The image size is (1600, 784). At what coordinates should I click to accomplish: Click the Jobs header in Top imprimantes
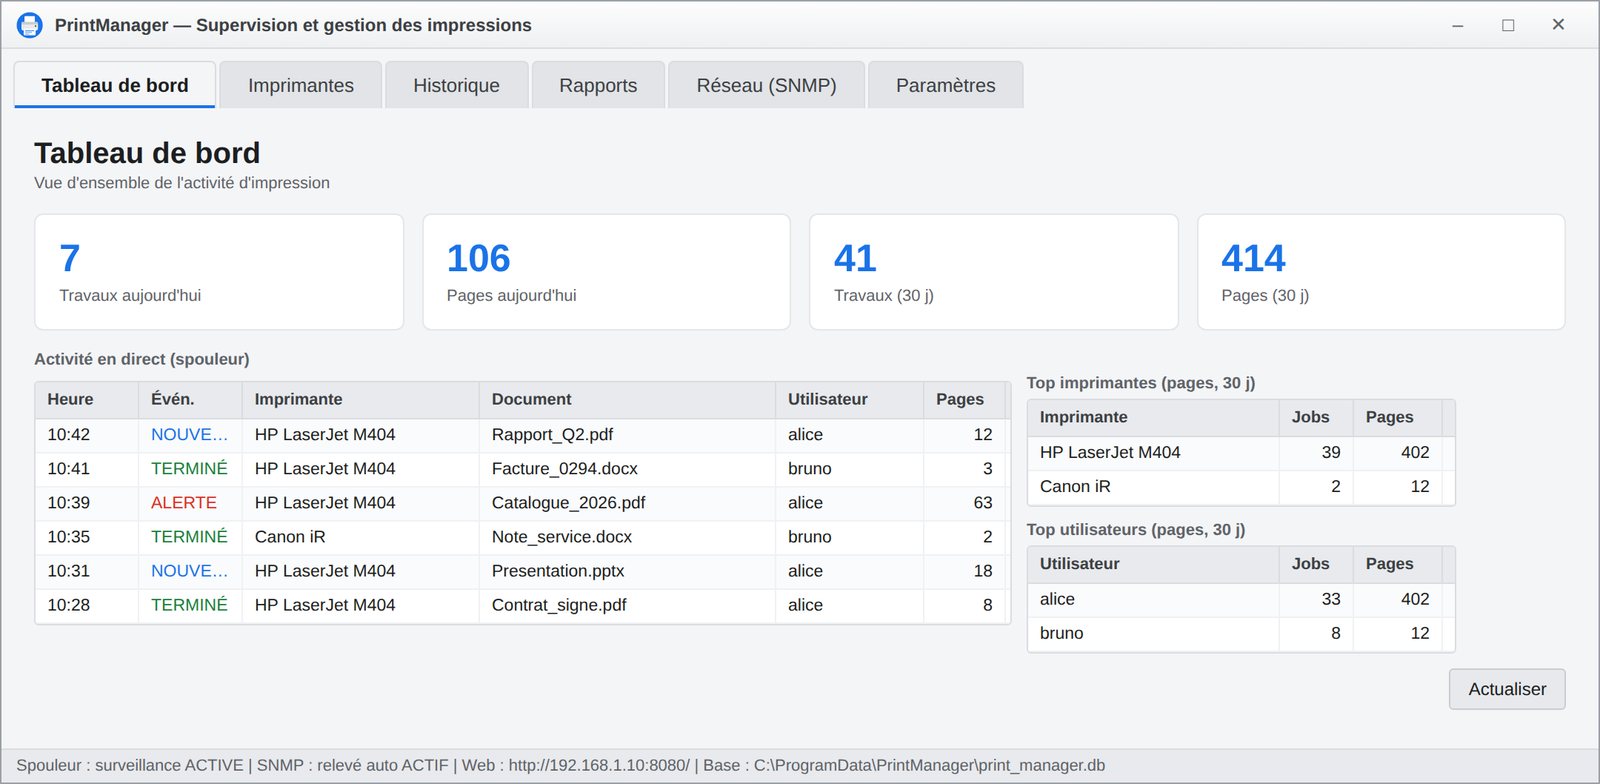pyautogui.click(x=1316, y=417)
